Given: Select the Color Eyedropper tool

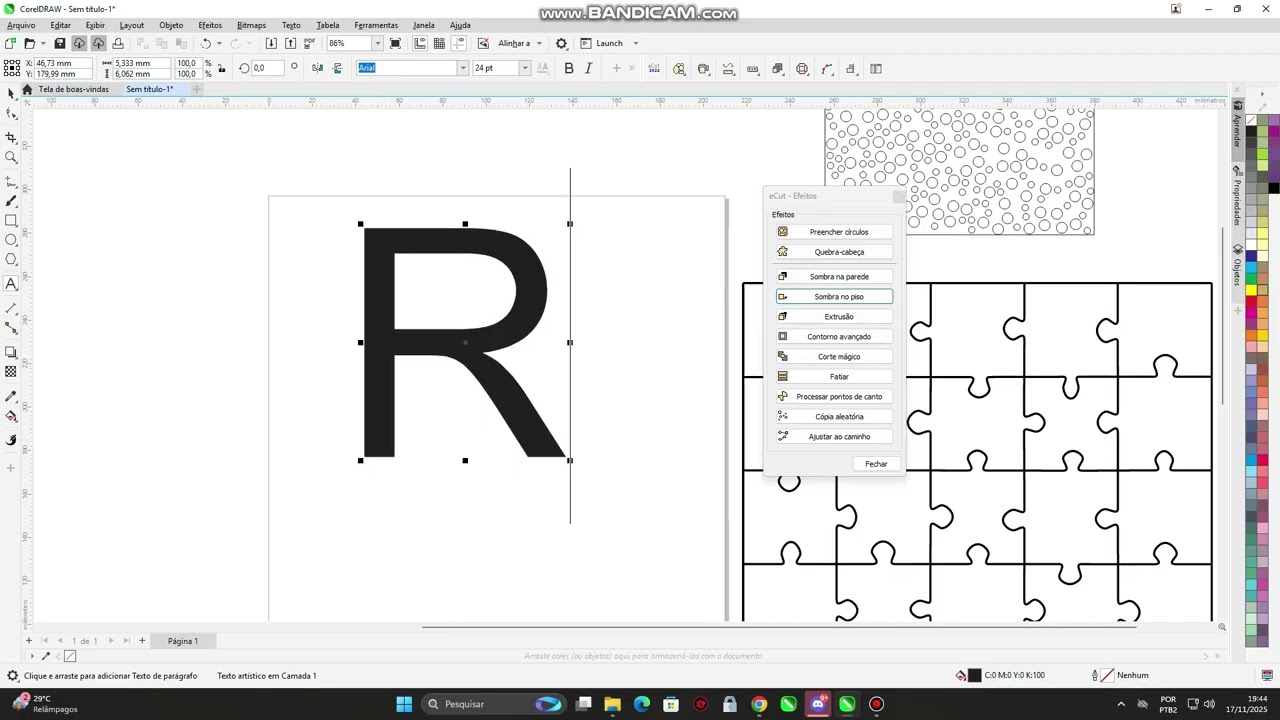Looking at the screenshot, I should click(x=11, y=396).
